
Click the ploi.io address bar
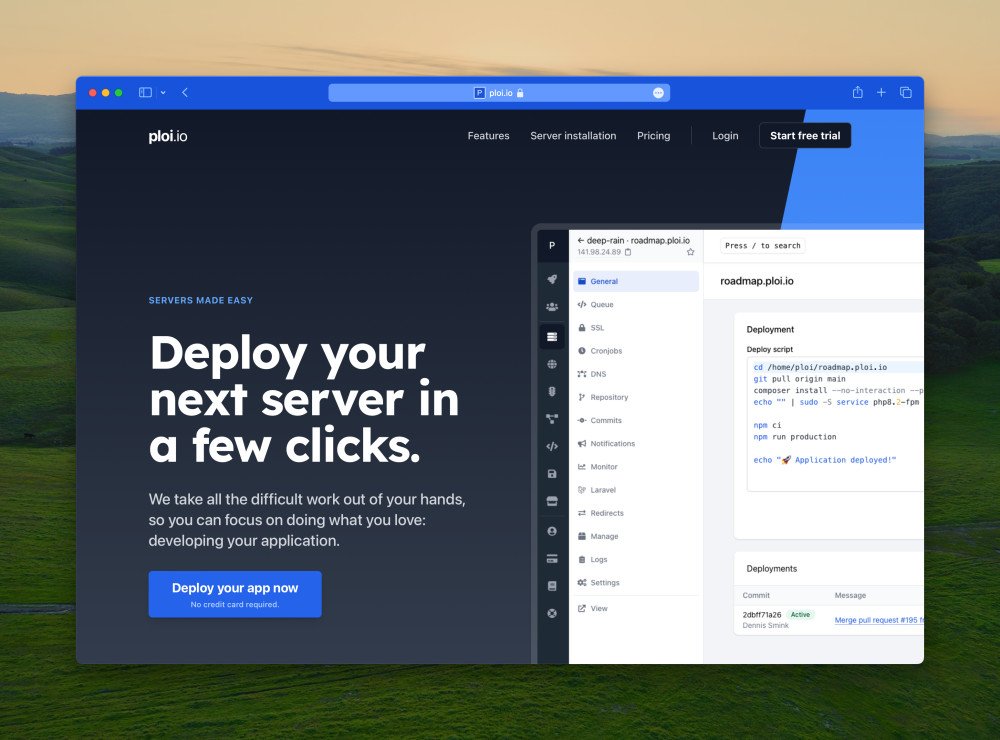499,93
